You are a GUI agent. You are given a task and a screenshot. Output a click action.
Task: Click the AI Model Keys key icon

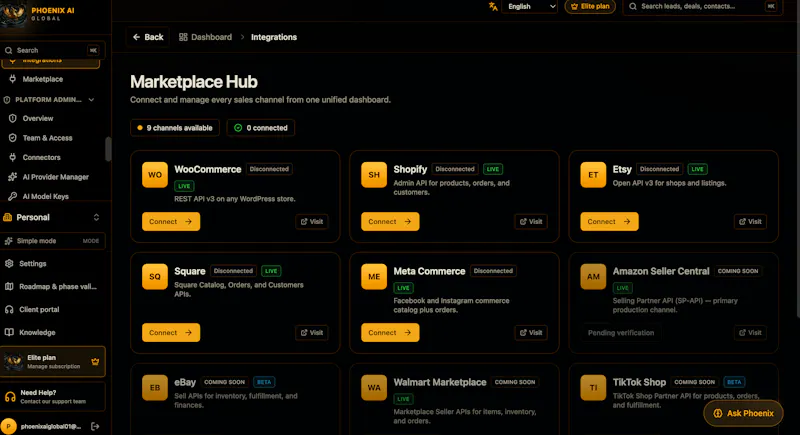(x=13, y=196)
